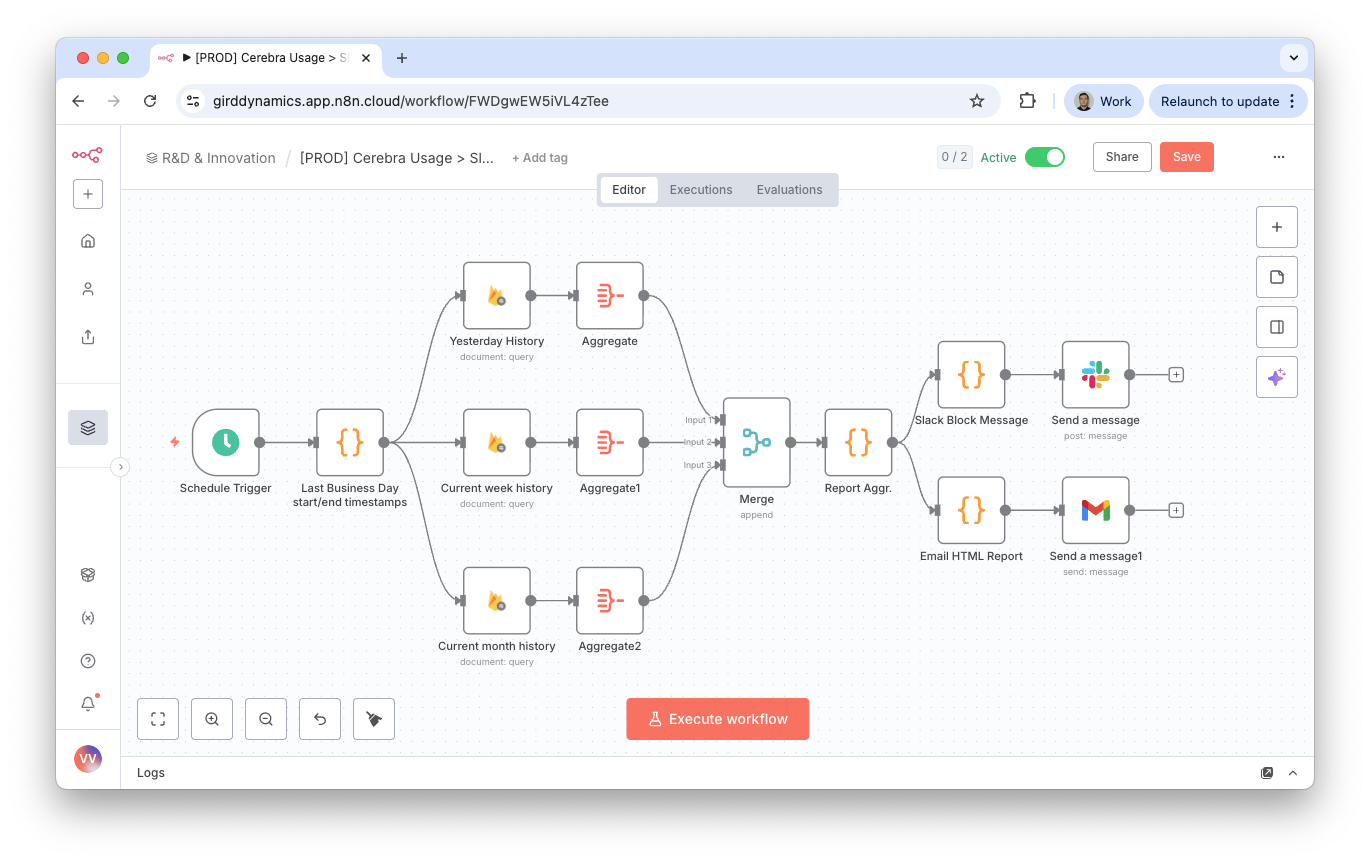Image resolution: width=1370 pixels, height=863 pixels.
Task: Open the Chrome extensions puzzle icon
Action: pos(1027,101)
